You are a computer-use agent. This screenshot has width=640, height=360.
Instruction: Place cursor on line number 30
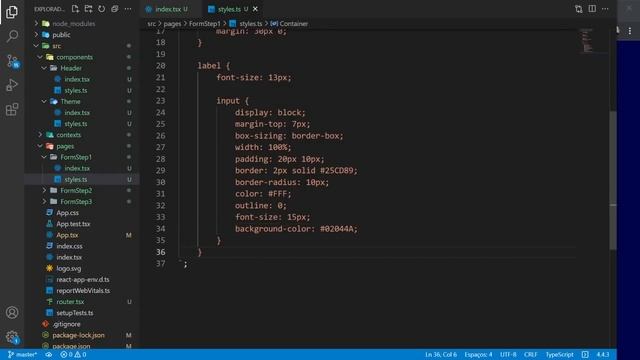tap(160, 182)
